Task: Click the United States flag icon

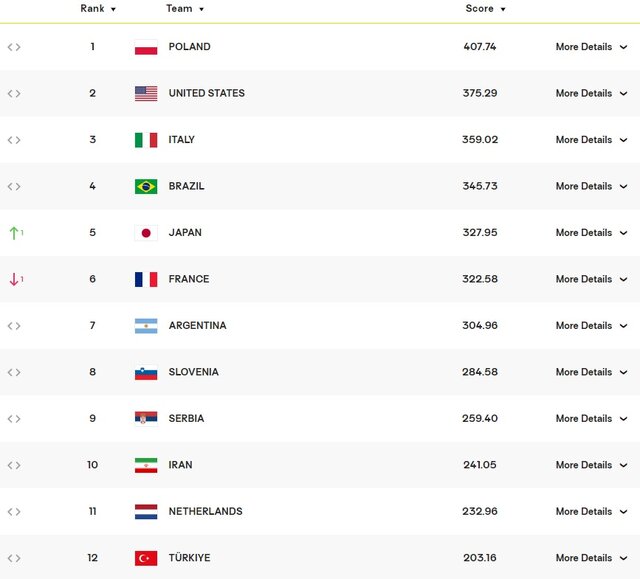Action: point(146,93)
